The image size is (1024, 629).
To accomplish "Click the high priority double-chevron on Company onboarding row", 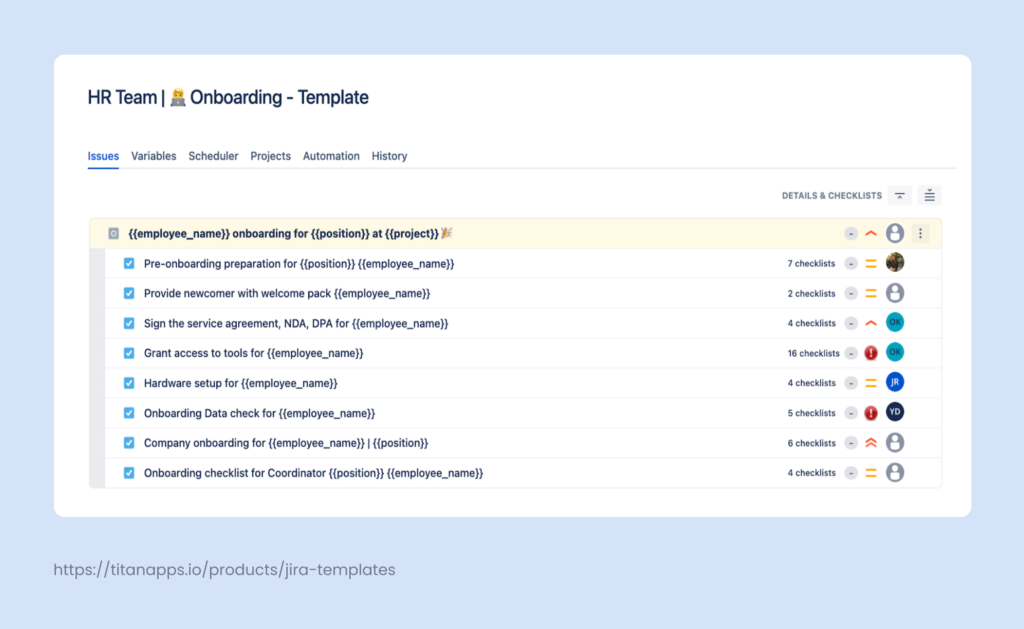I will coord(870,442).
